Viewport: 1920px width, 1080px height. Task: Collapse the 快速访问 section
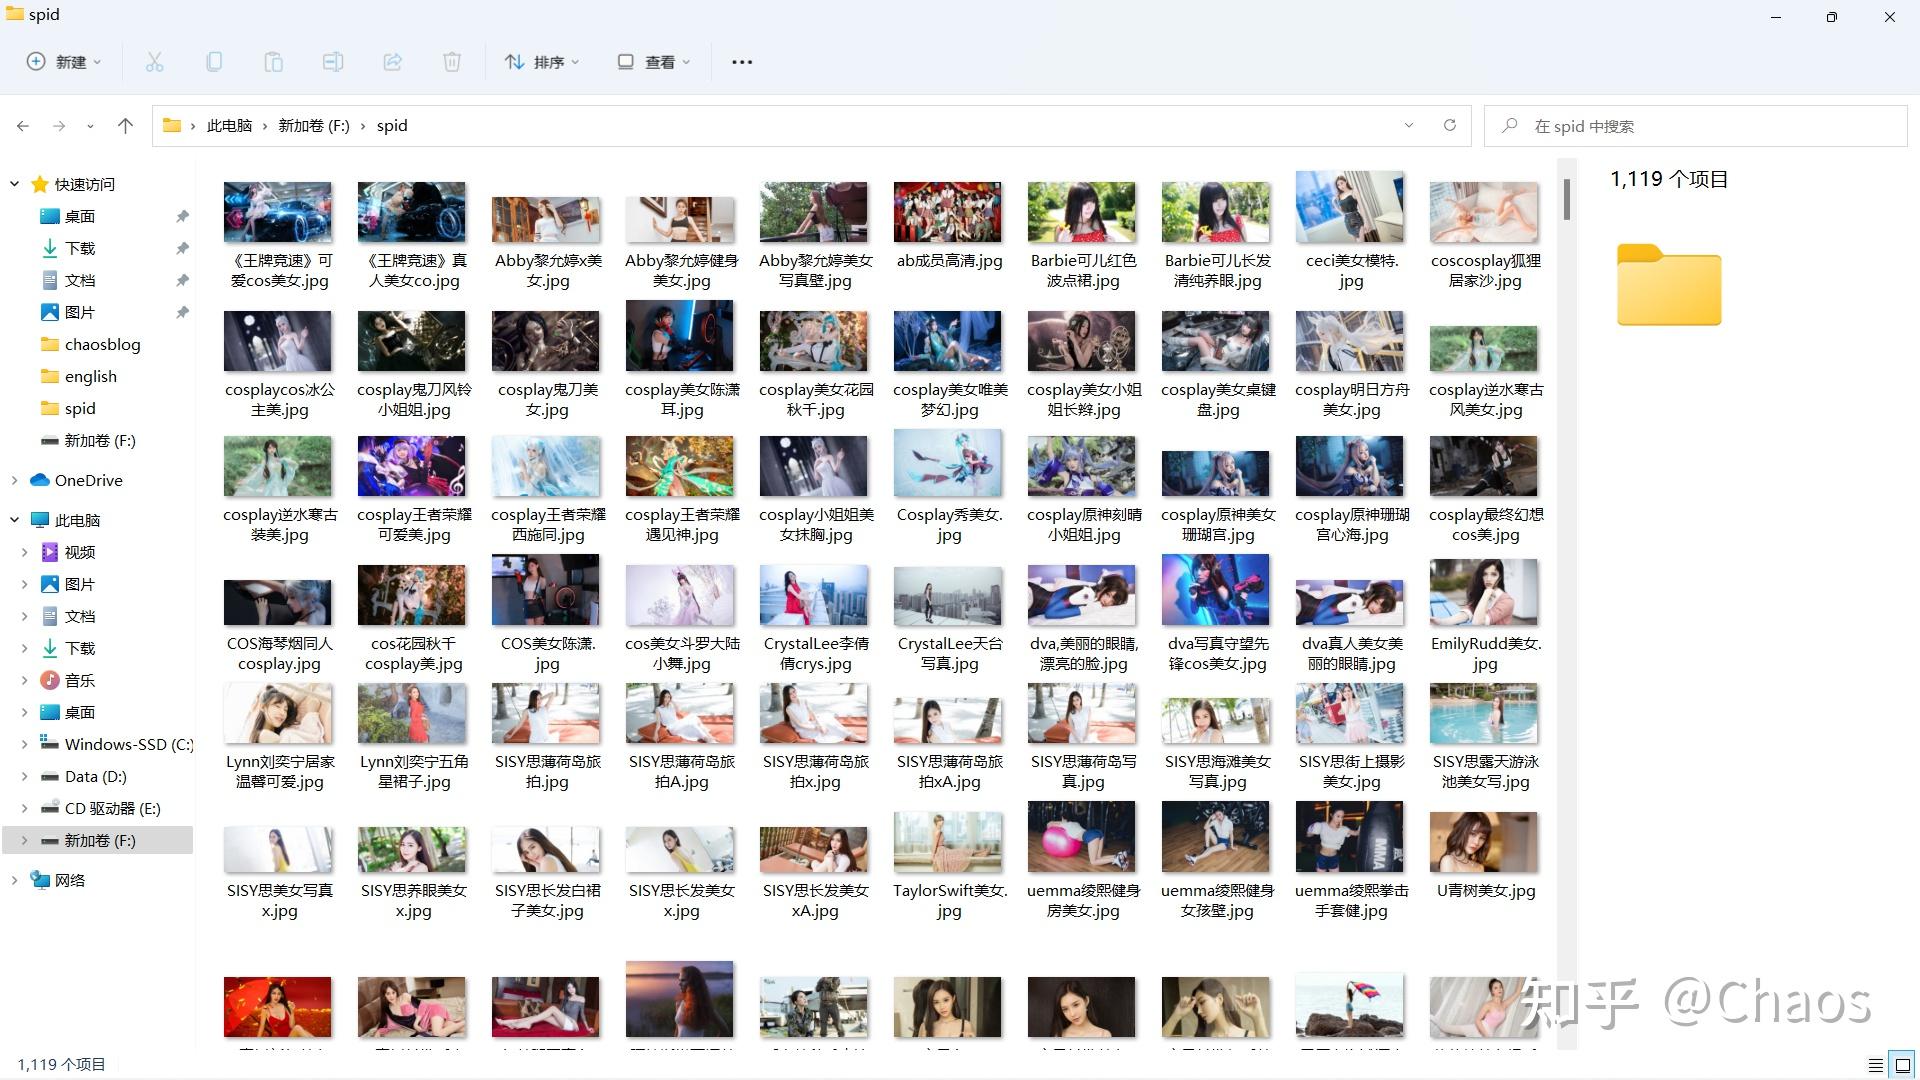(14, 184)
